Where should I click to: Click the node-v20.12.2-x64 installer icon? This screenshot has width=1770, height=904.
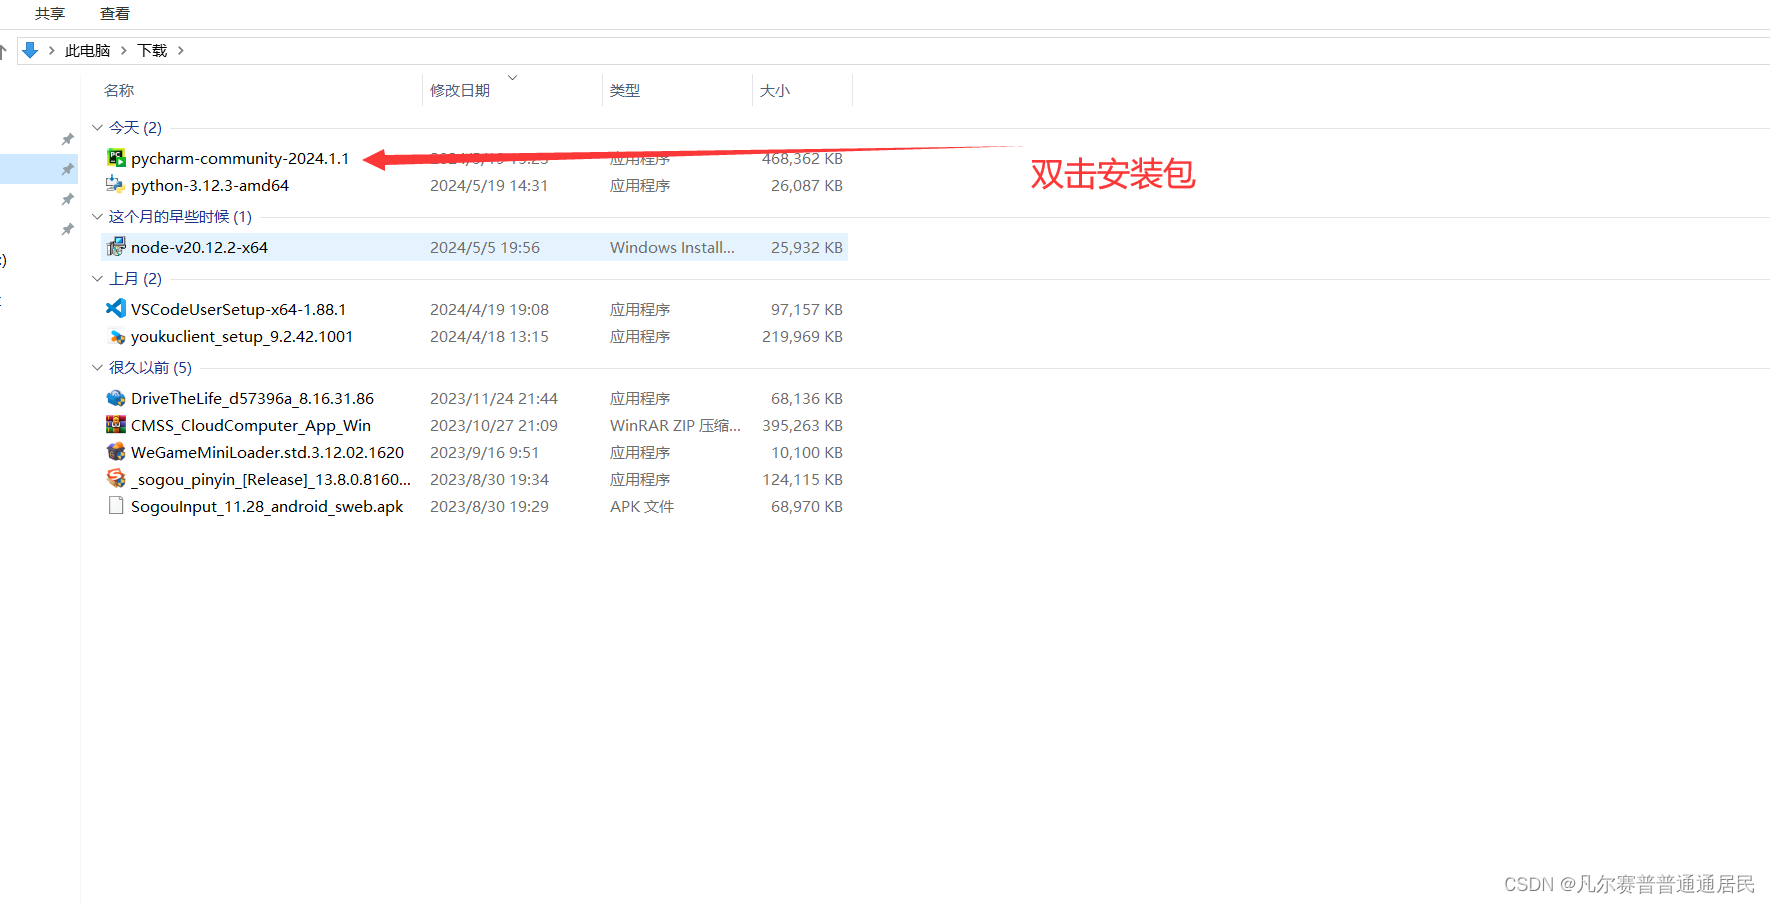[x=116, y=247]
